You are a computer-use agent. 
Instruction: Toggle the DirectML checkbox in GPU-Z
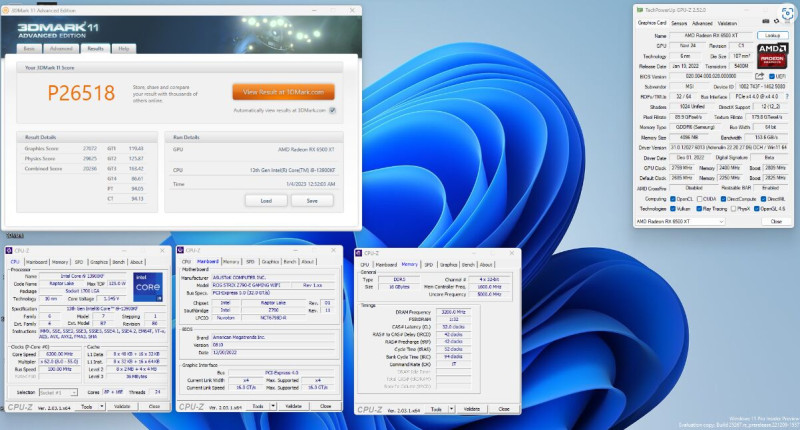(763, 199)
